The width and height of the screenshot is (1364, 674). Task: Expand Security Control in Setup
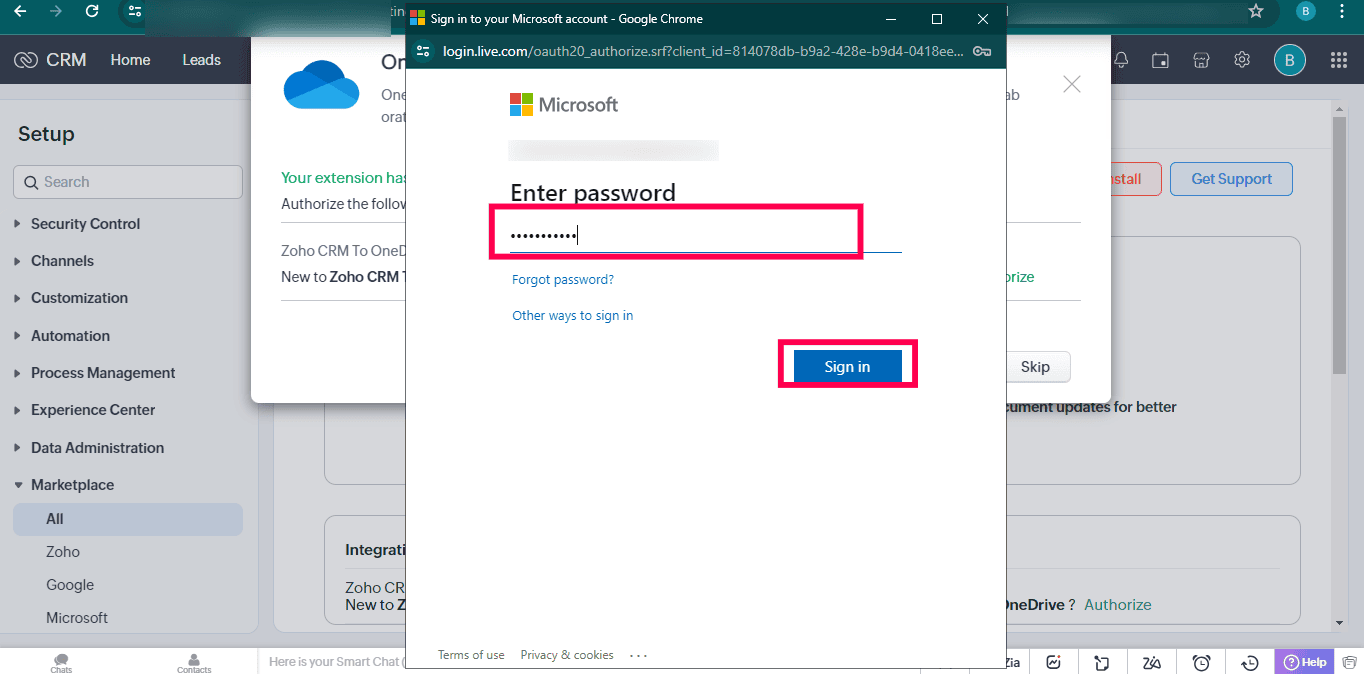pyautogui.click(x=85, y=224)
